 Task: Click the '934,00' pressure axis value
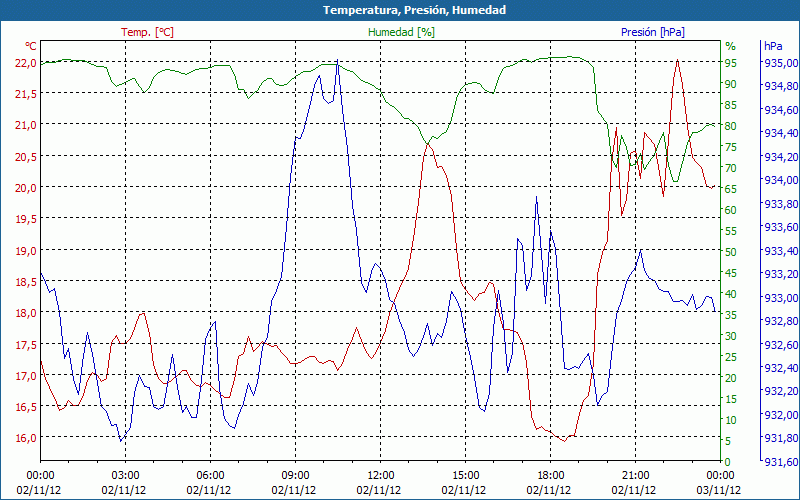[x=781, y=180]
